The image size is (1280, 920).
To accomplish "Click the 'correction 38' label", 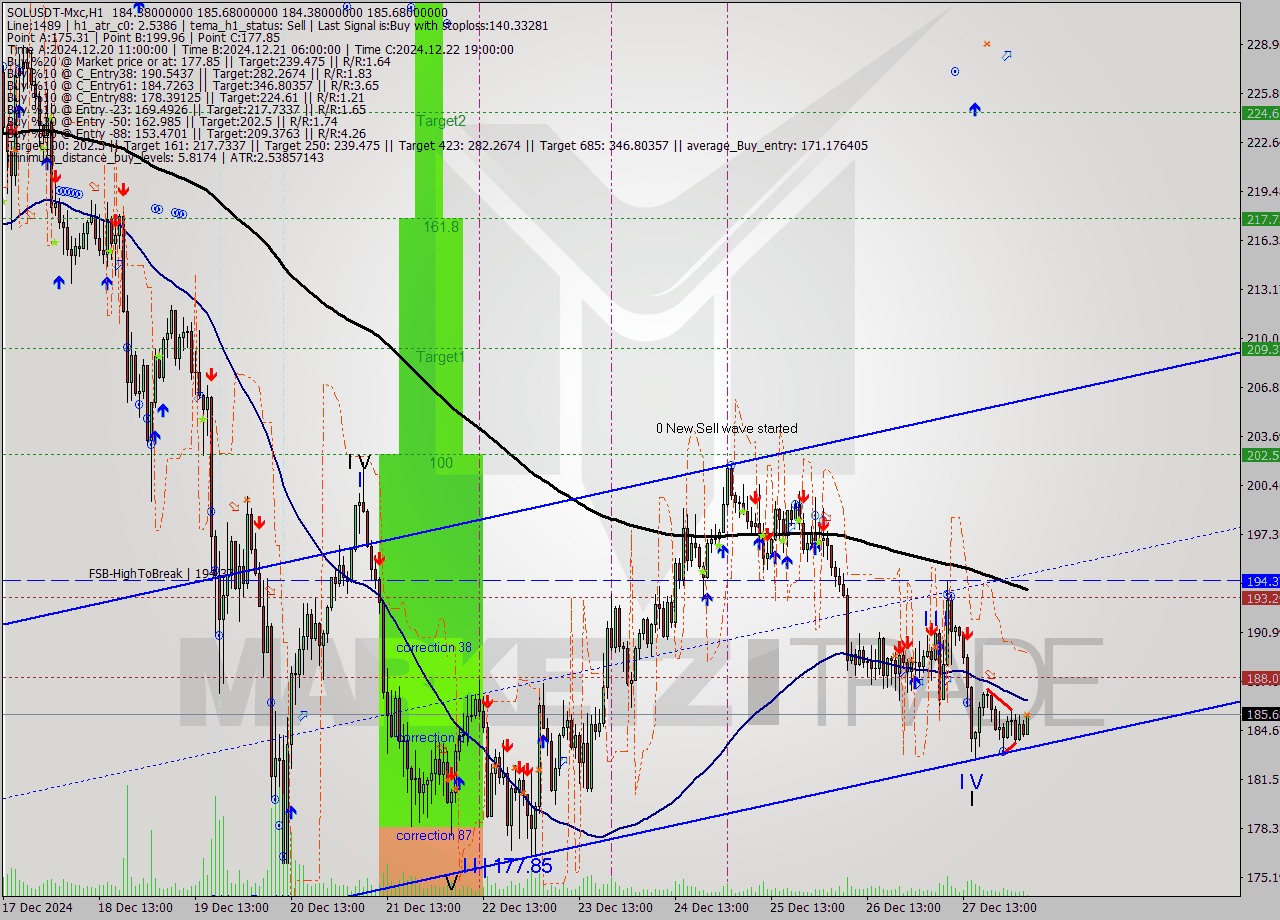I will point(434,647).
